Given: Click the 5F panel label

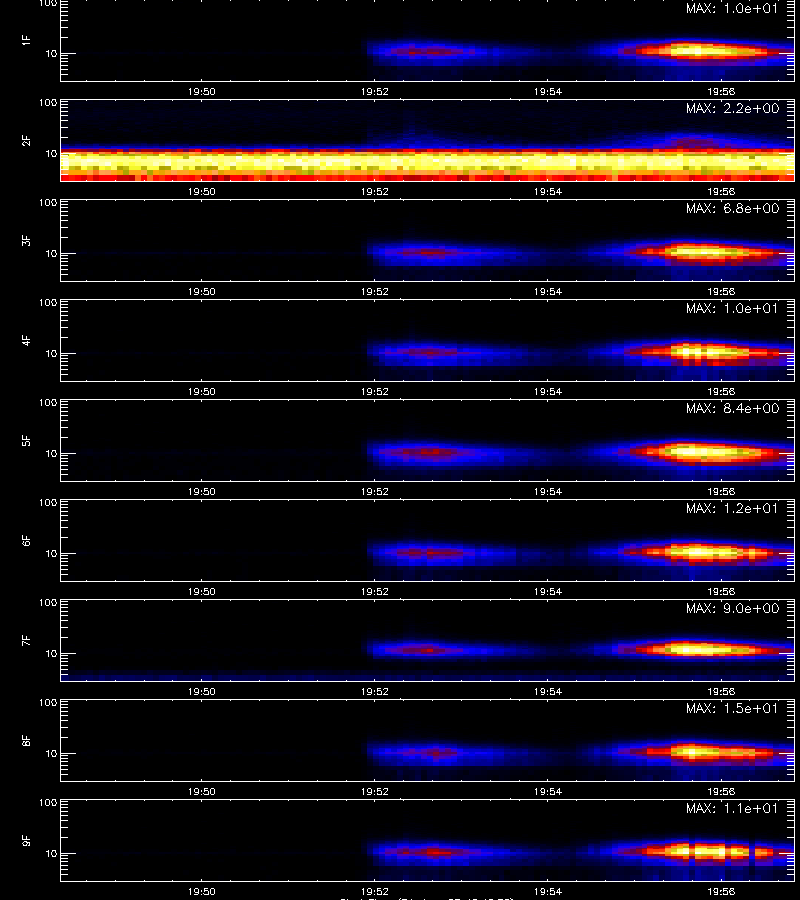Looking at the screenshot, I should tap(26, 440).
